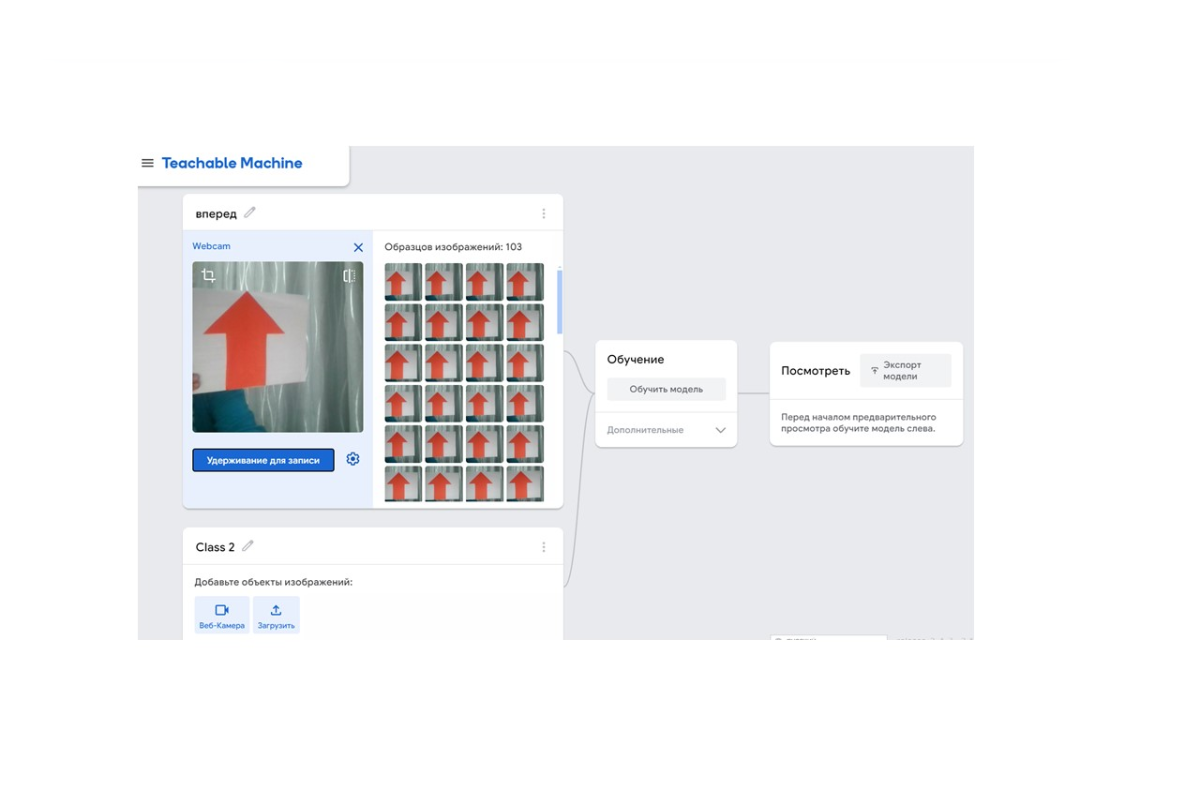Close the Webcam panel with the X icon
This screenshot has height=800, width=1200.
click(358, 247)
